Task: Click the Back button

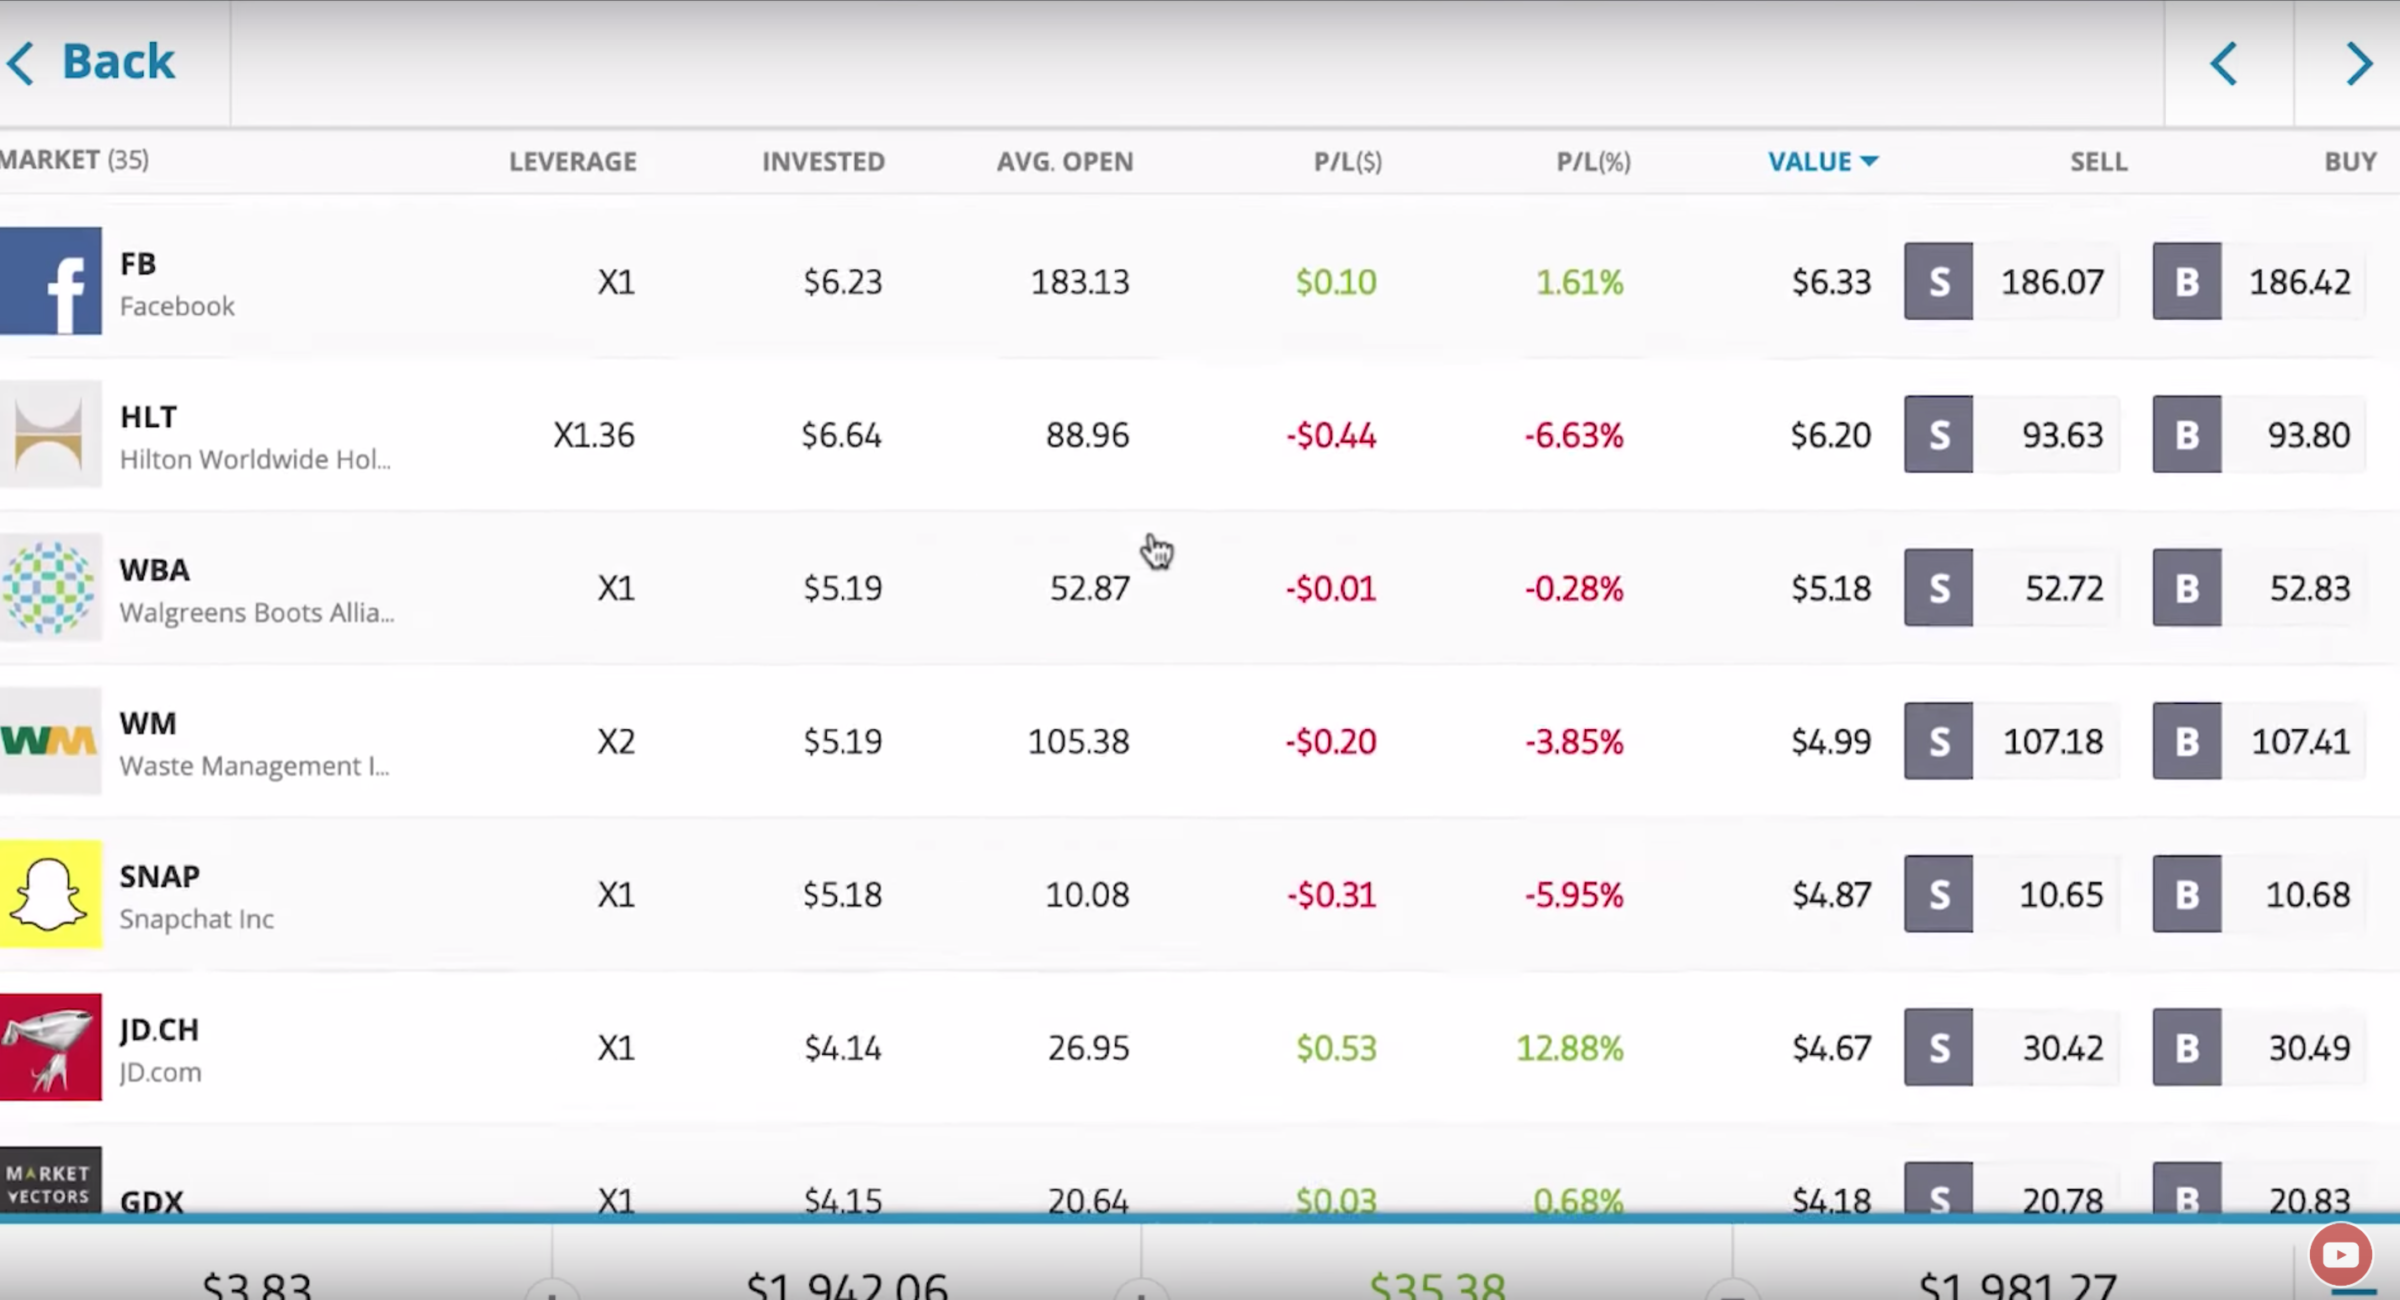Action: 90,61
